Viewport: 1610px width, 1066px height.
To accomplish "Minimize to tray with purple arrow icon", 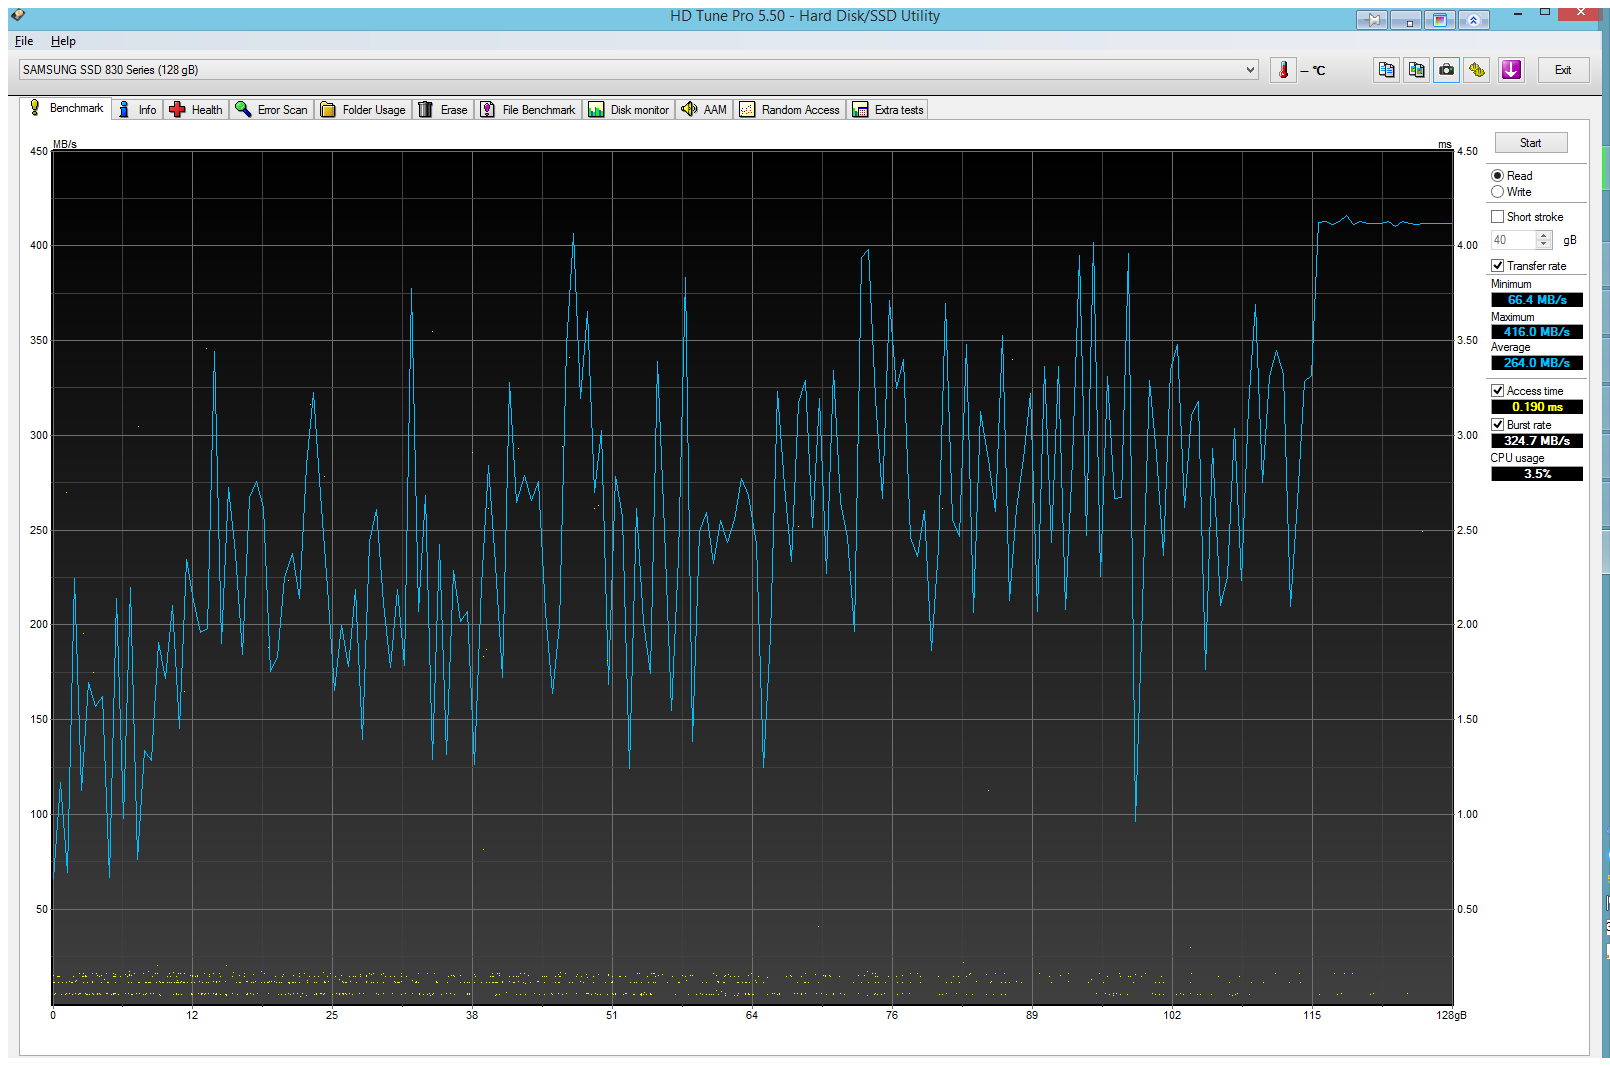I will click(x=1511, y=70).
